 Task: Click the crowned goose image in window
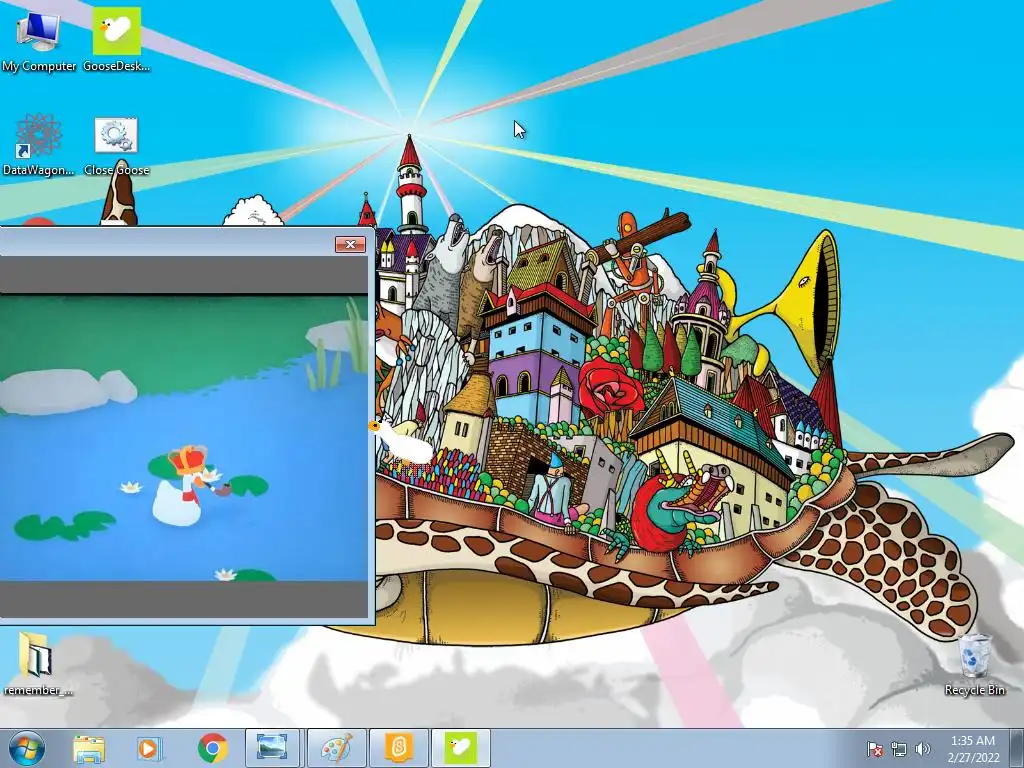click(187, 485)
